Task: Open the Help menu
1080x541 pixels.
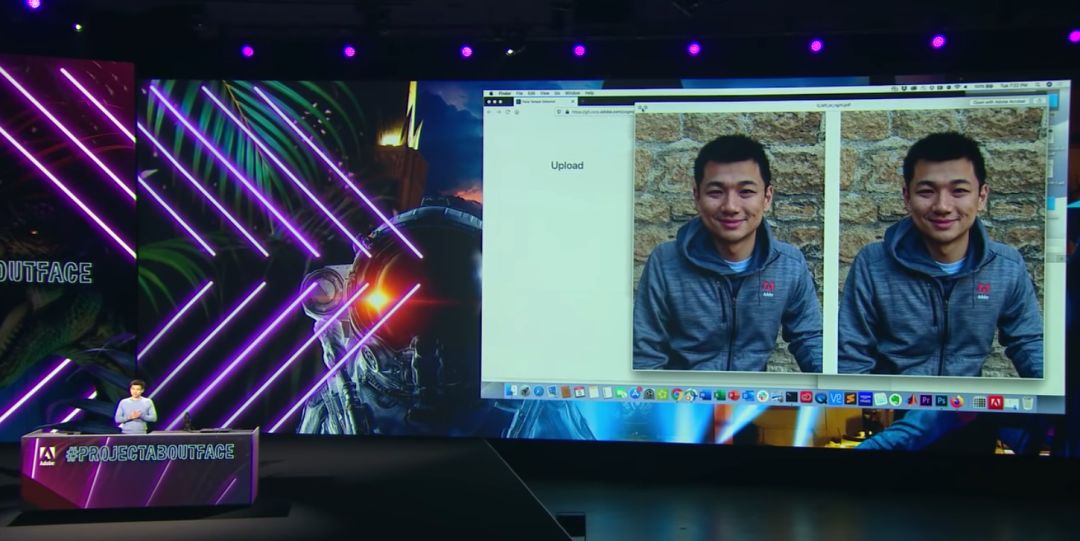Action: pyautogui.click(x=590, y=93)
